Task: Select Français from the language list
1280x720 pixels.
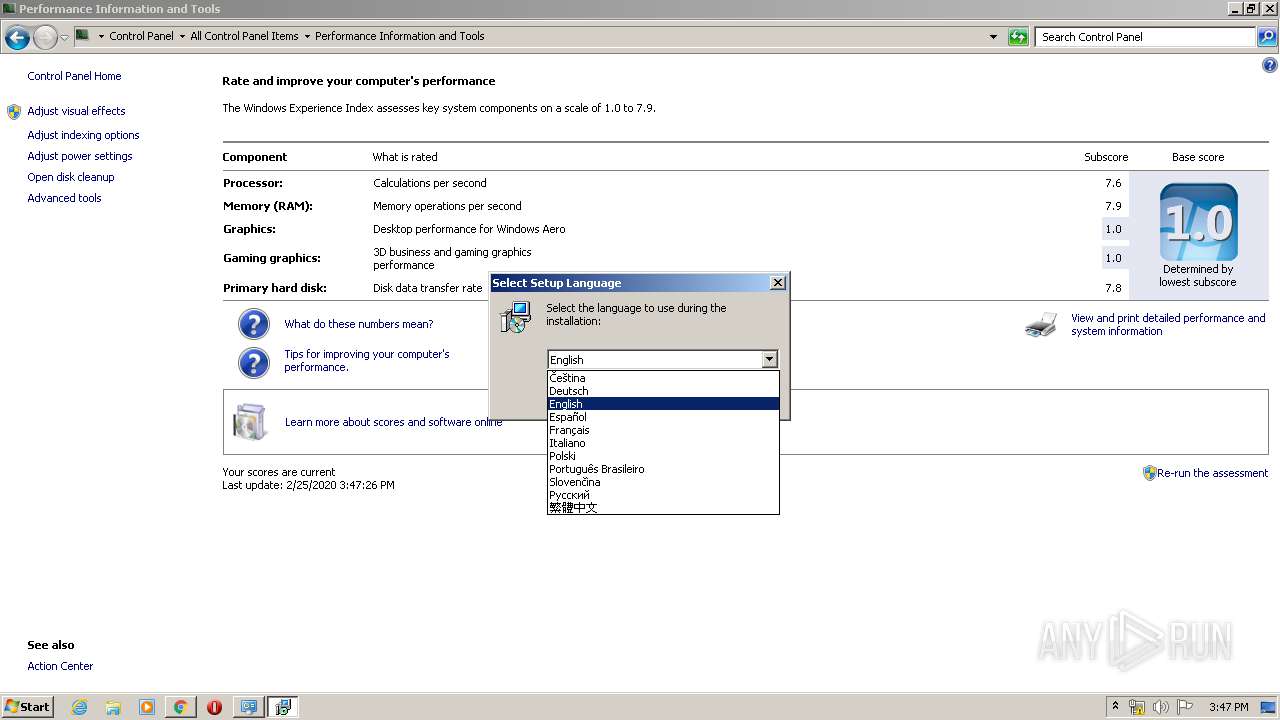Action: tap(663, 430)
